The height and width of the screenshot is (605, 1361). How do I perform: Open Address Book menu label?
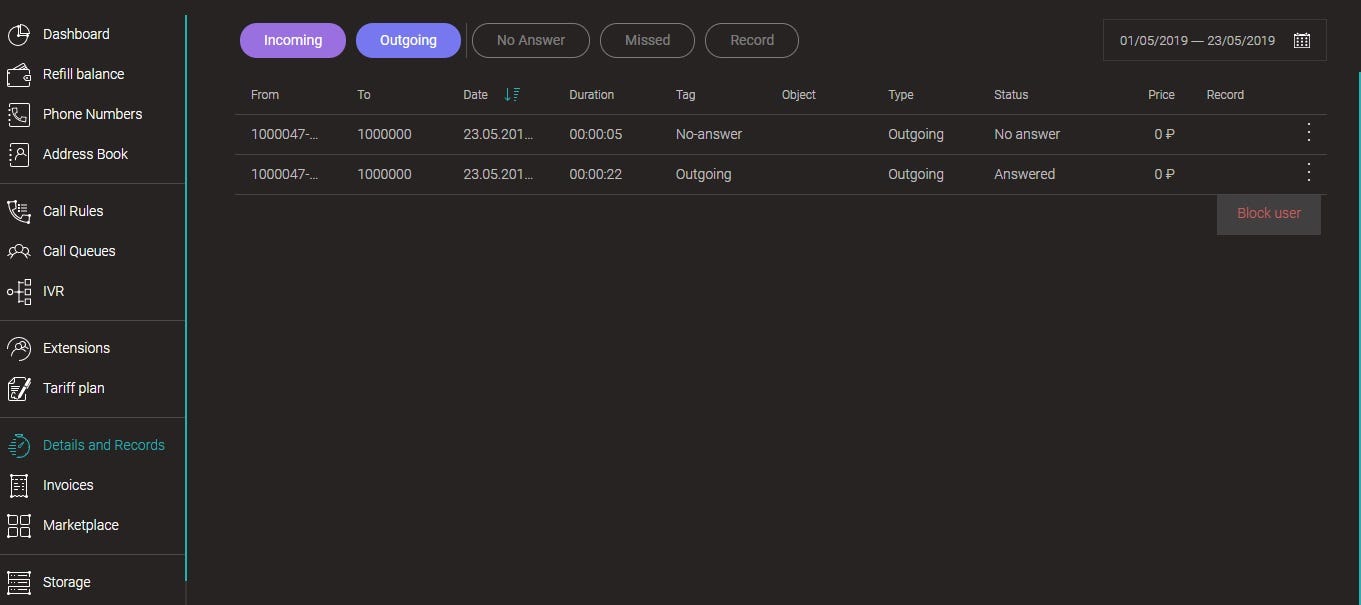pyautogui.click(x=86, y=154)
